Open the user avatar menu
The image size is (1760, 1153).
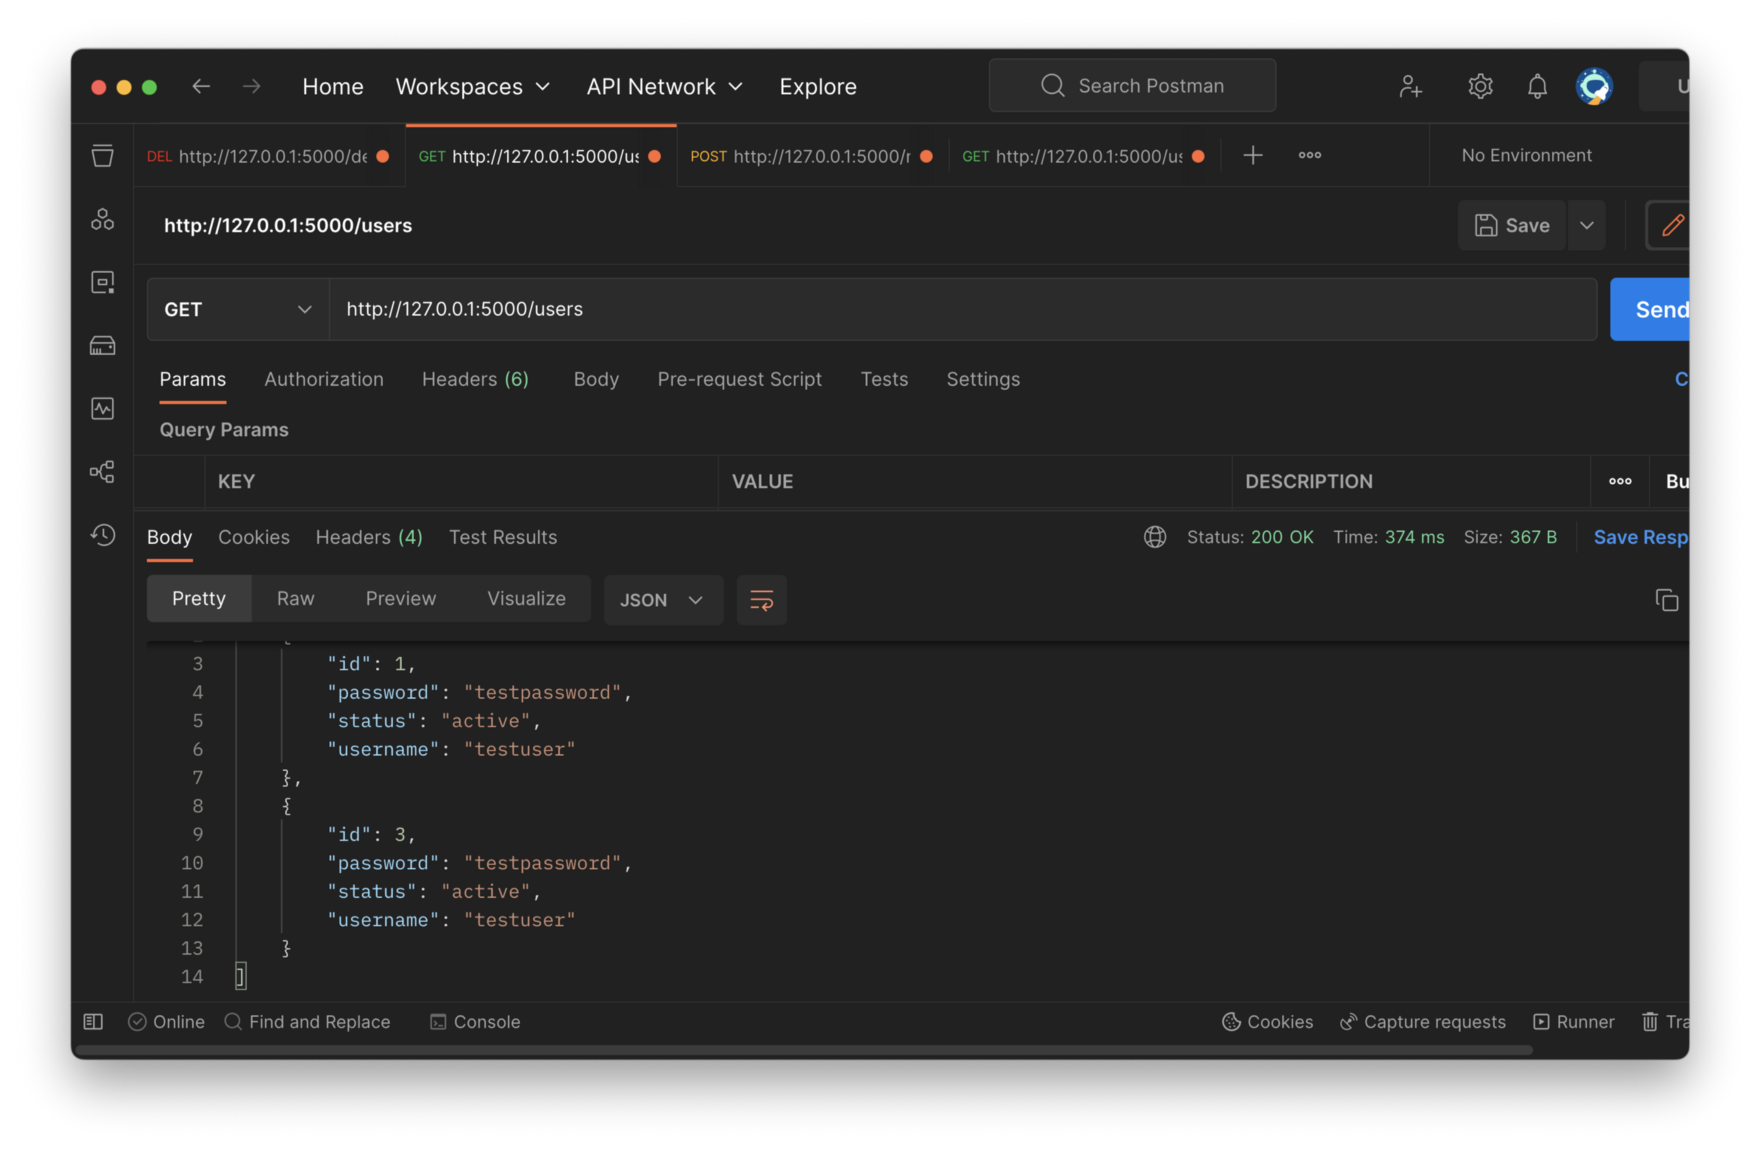point(1594,86)
